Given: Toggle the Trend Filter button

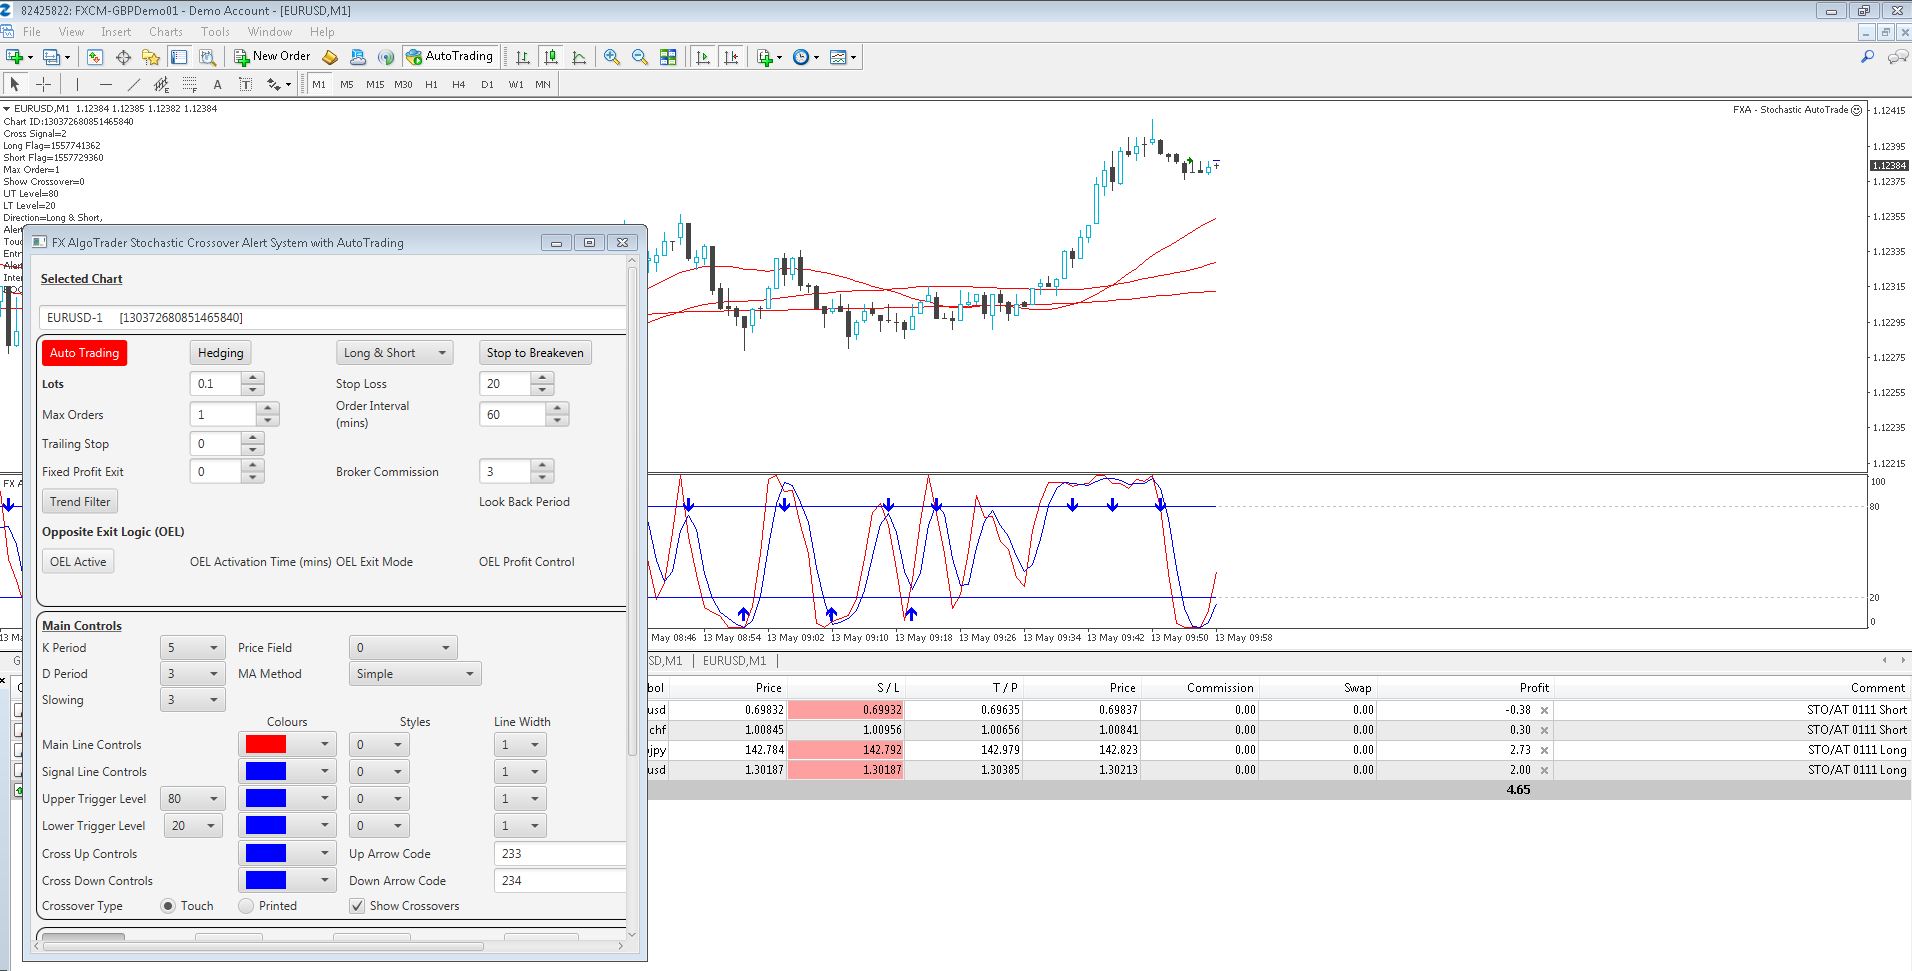Looking at the screenshot, I should click(80, 501).
